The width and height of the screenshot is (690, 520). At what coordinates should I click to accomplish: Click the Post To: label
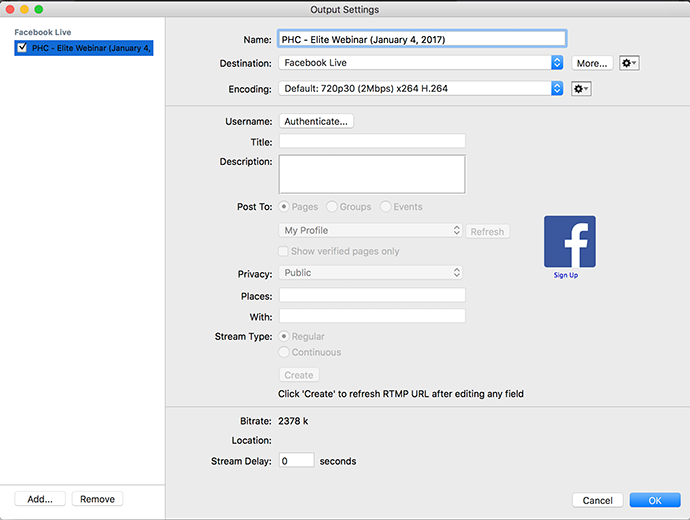pos(255,207)
